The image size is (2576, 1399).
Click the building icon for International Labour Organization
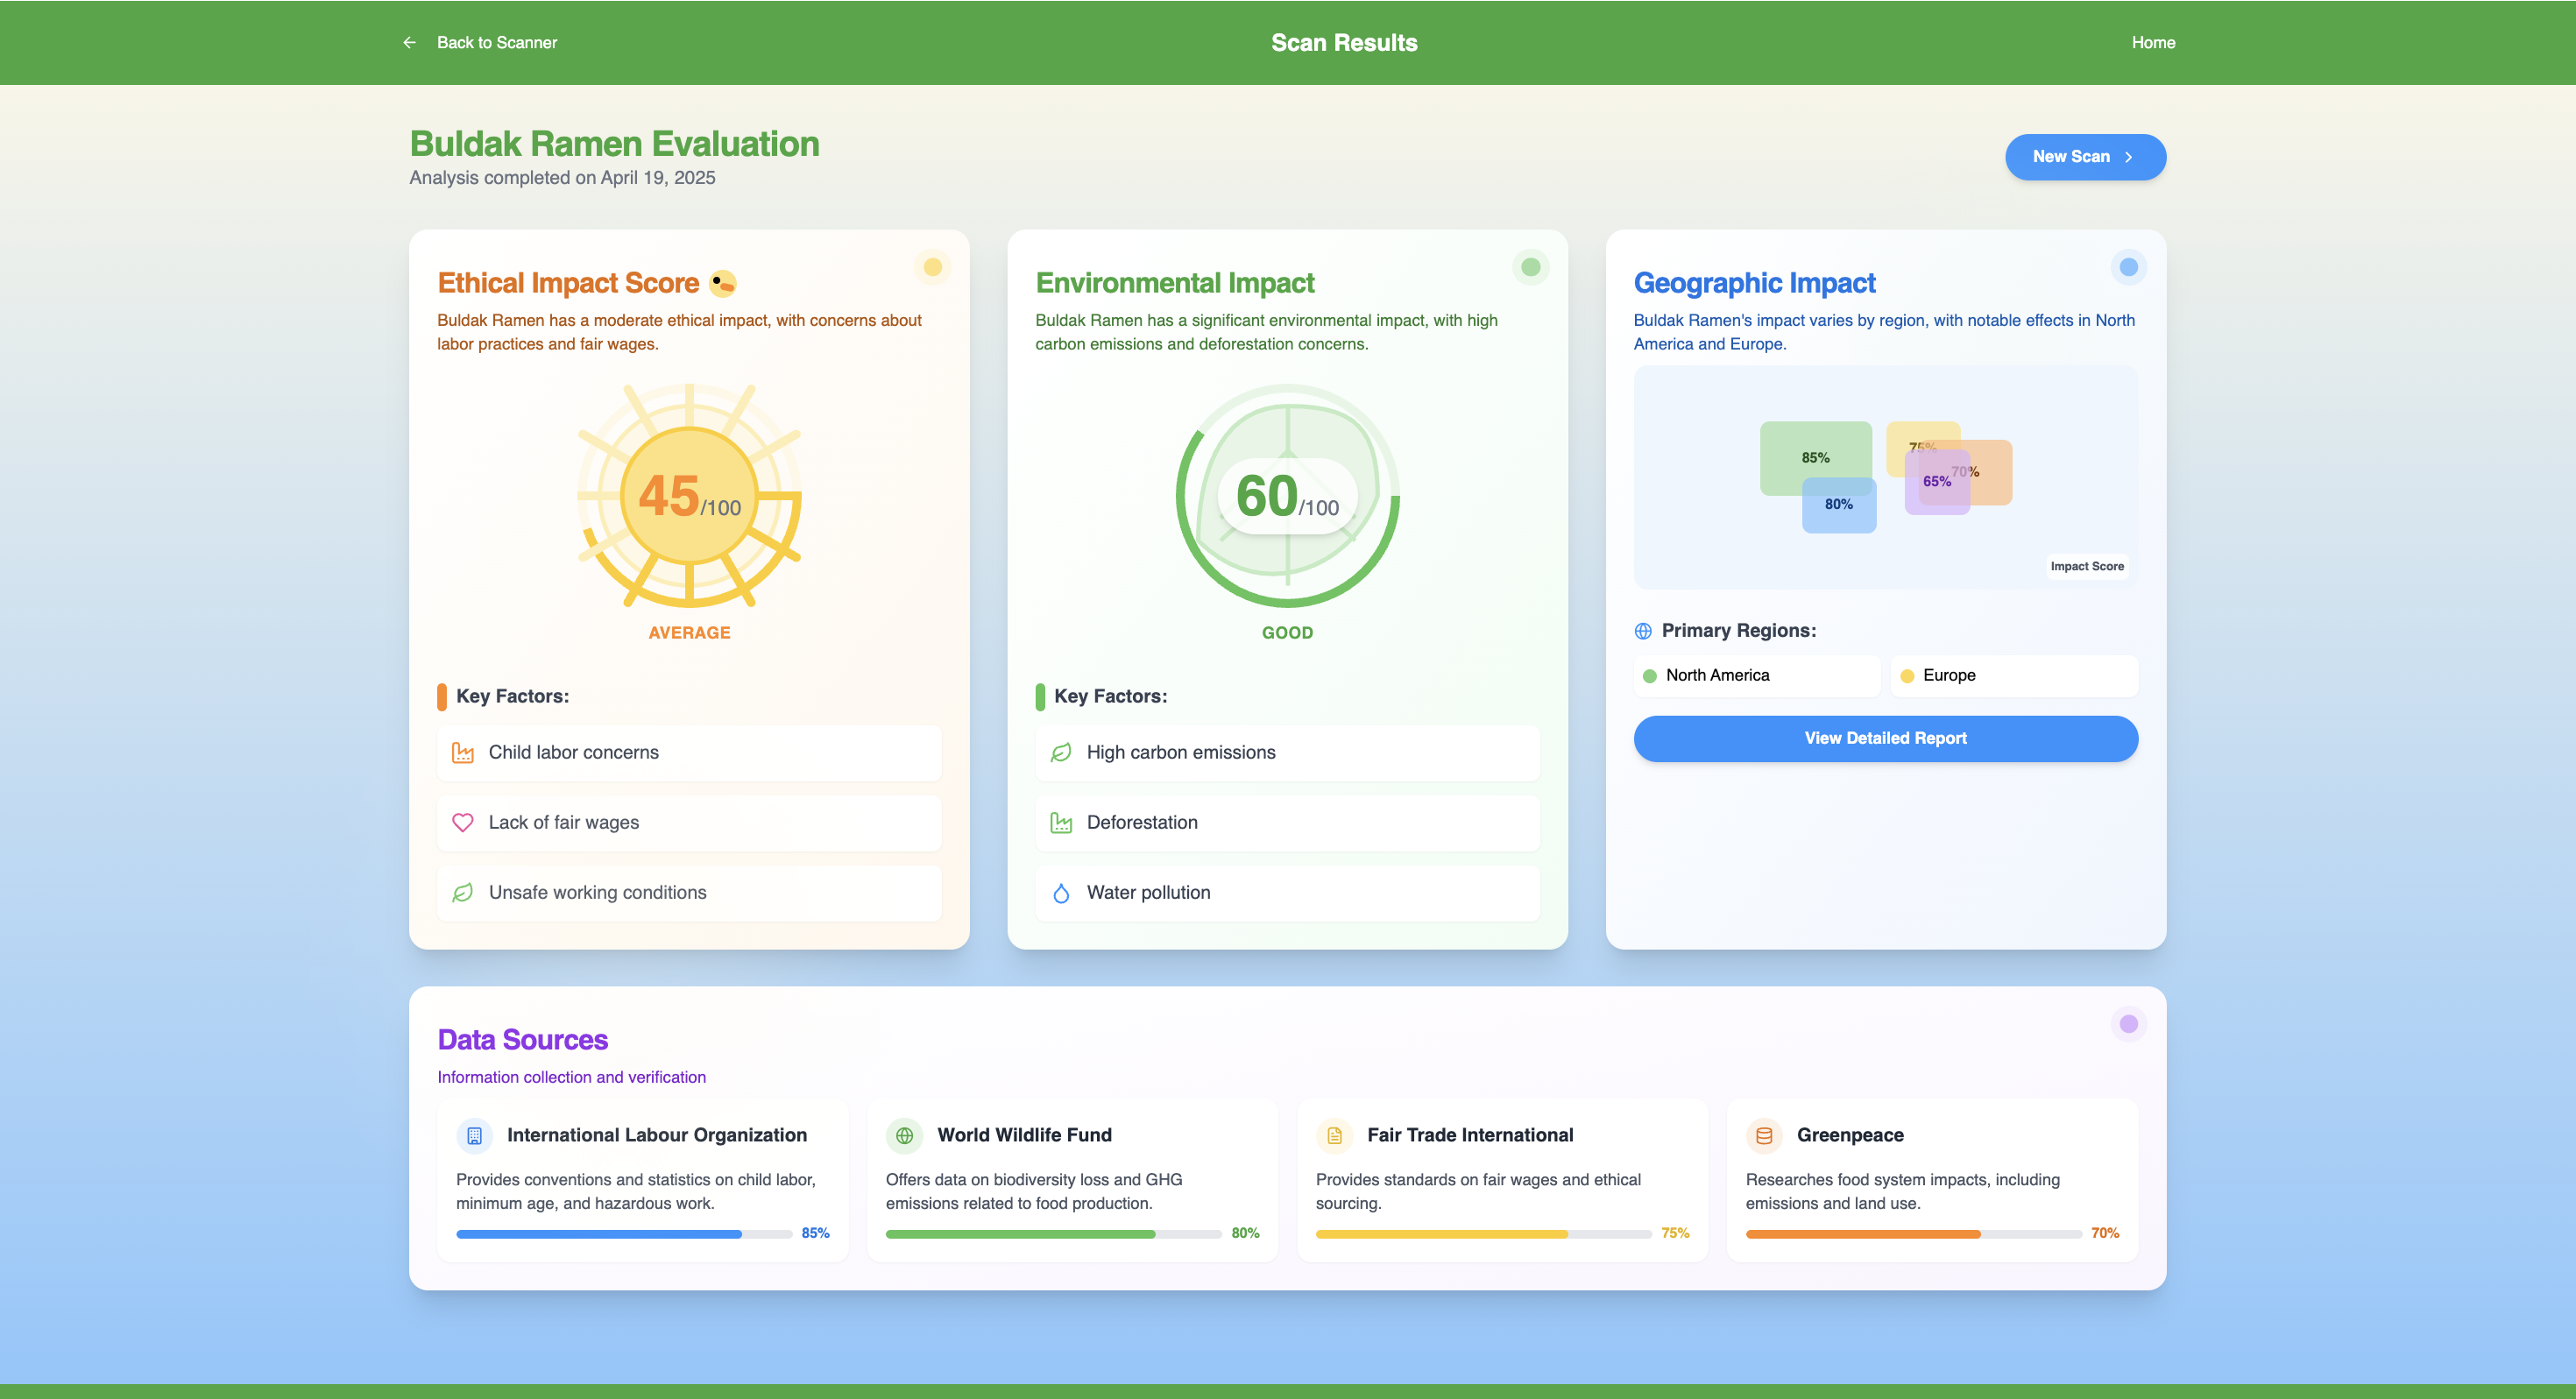click(x=475, y=1135)
